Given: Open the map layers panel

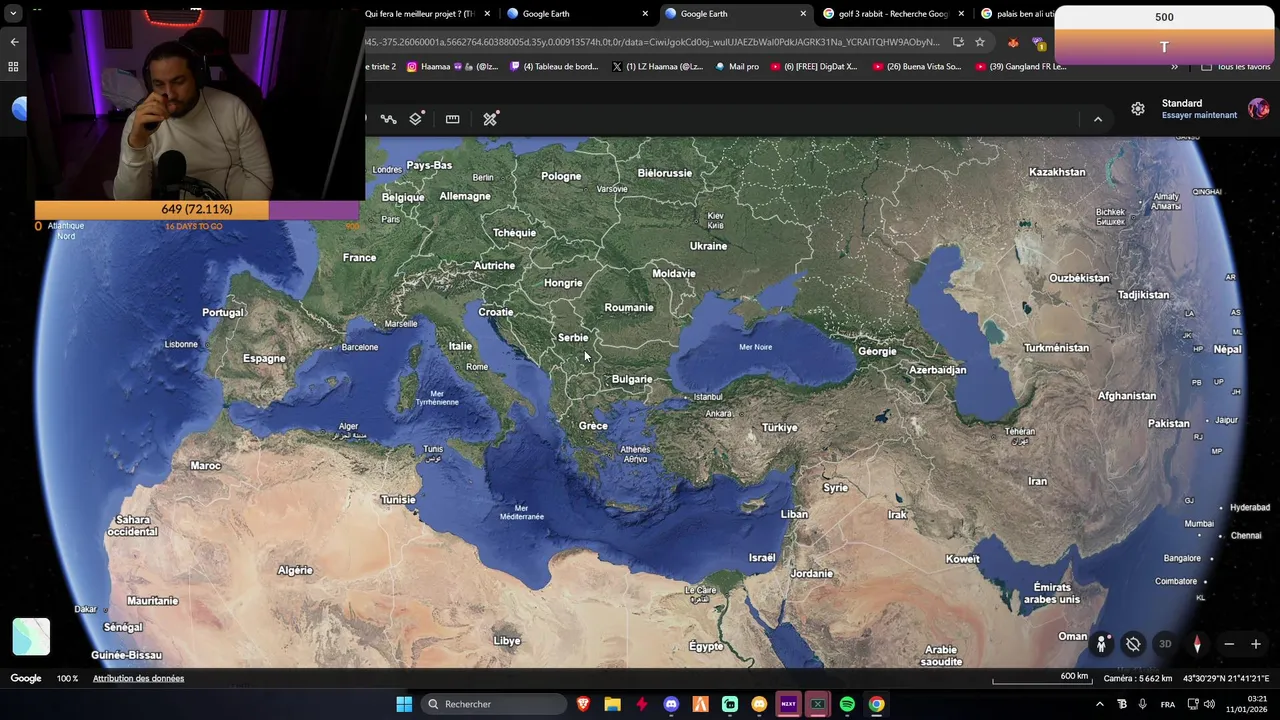Looking at the screenshot, I should coord(416,119).
